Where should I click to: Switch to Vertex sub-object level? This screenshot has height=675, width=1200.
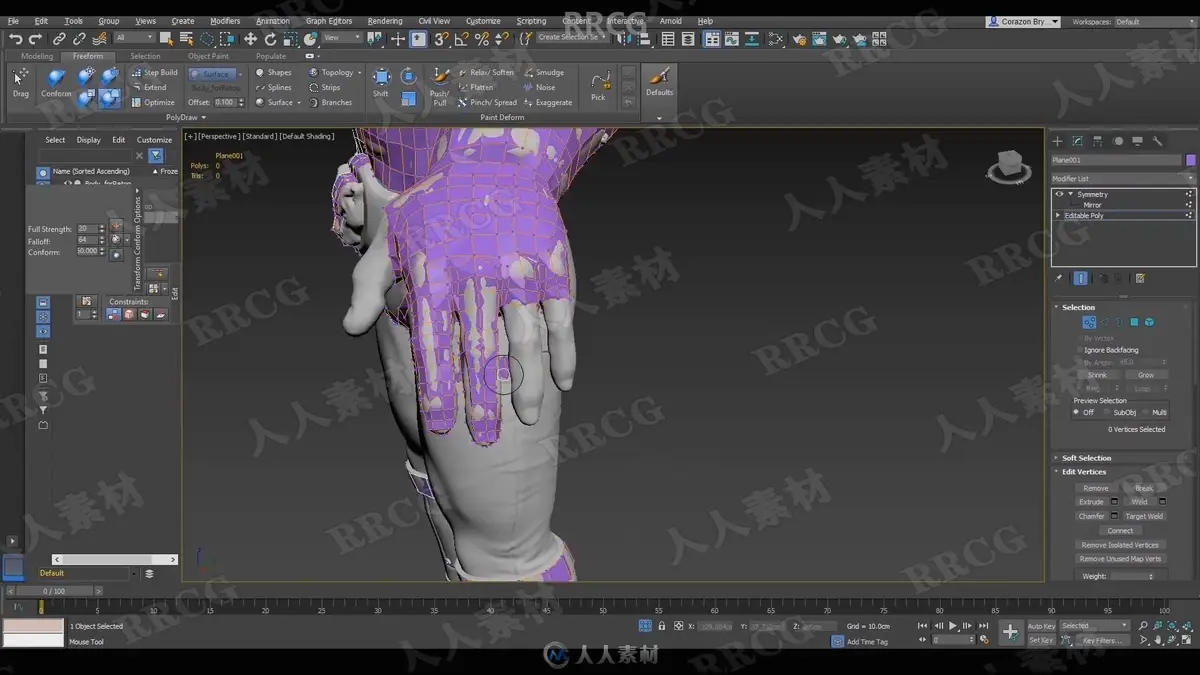tap(1089, 322)
